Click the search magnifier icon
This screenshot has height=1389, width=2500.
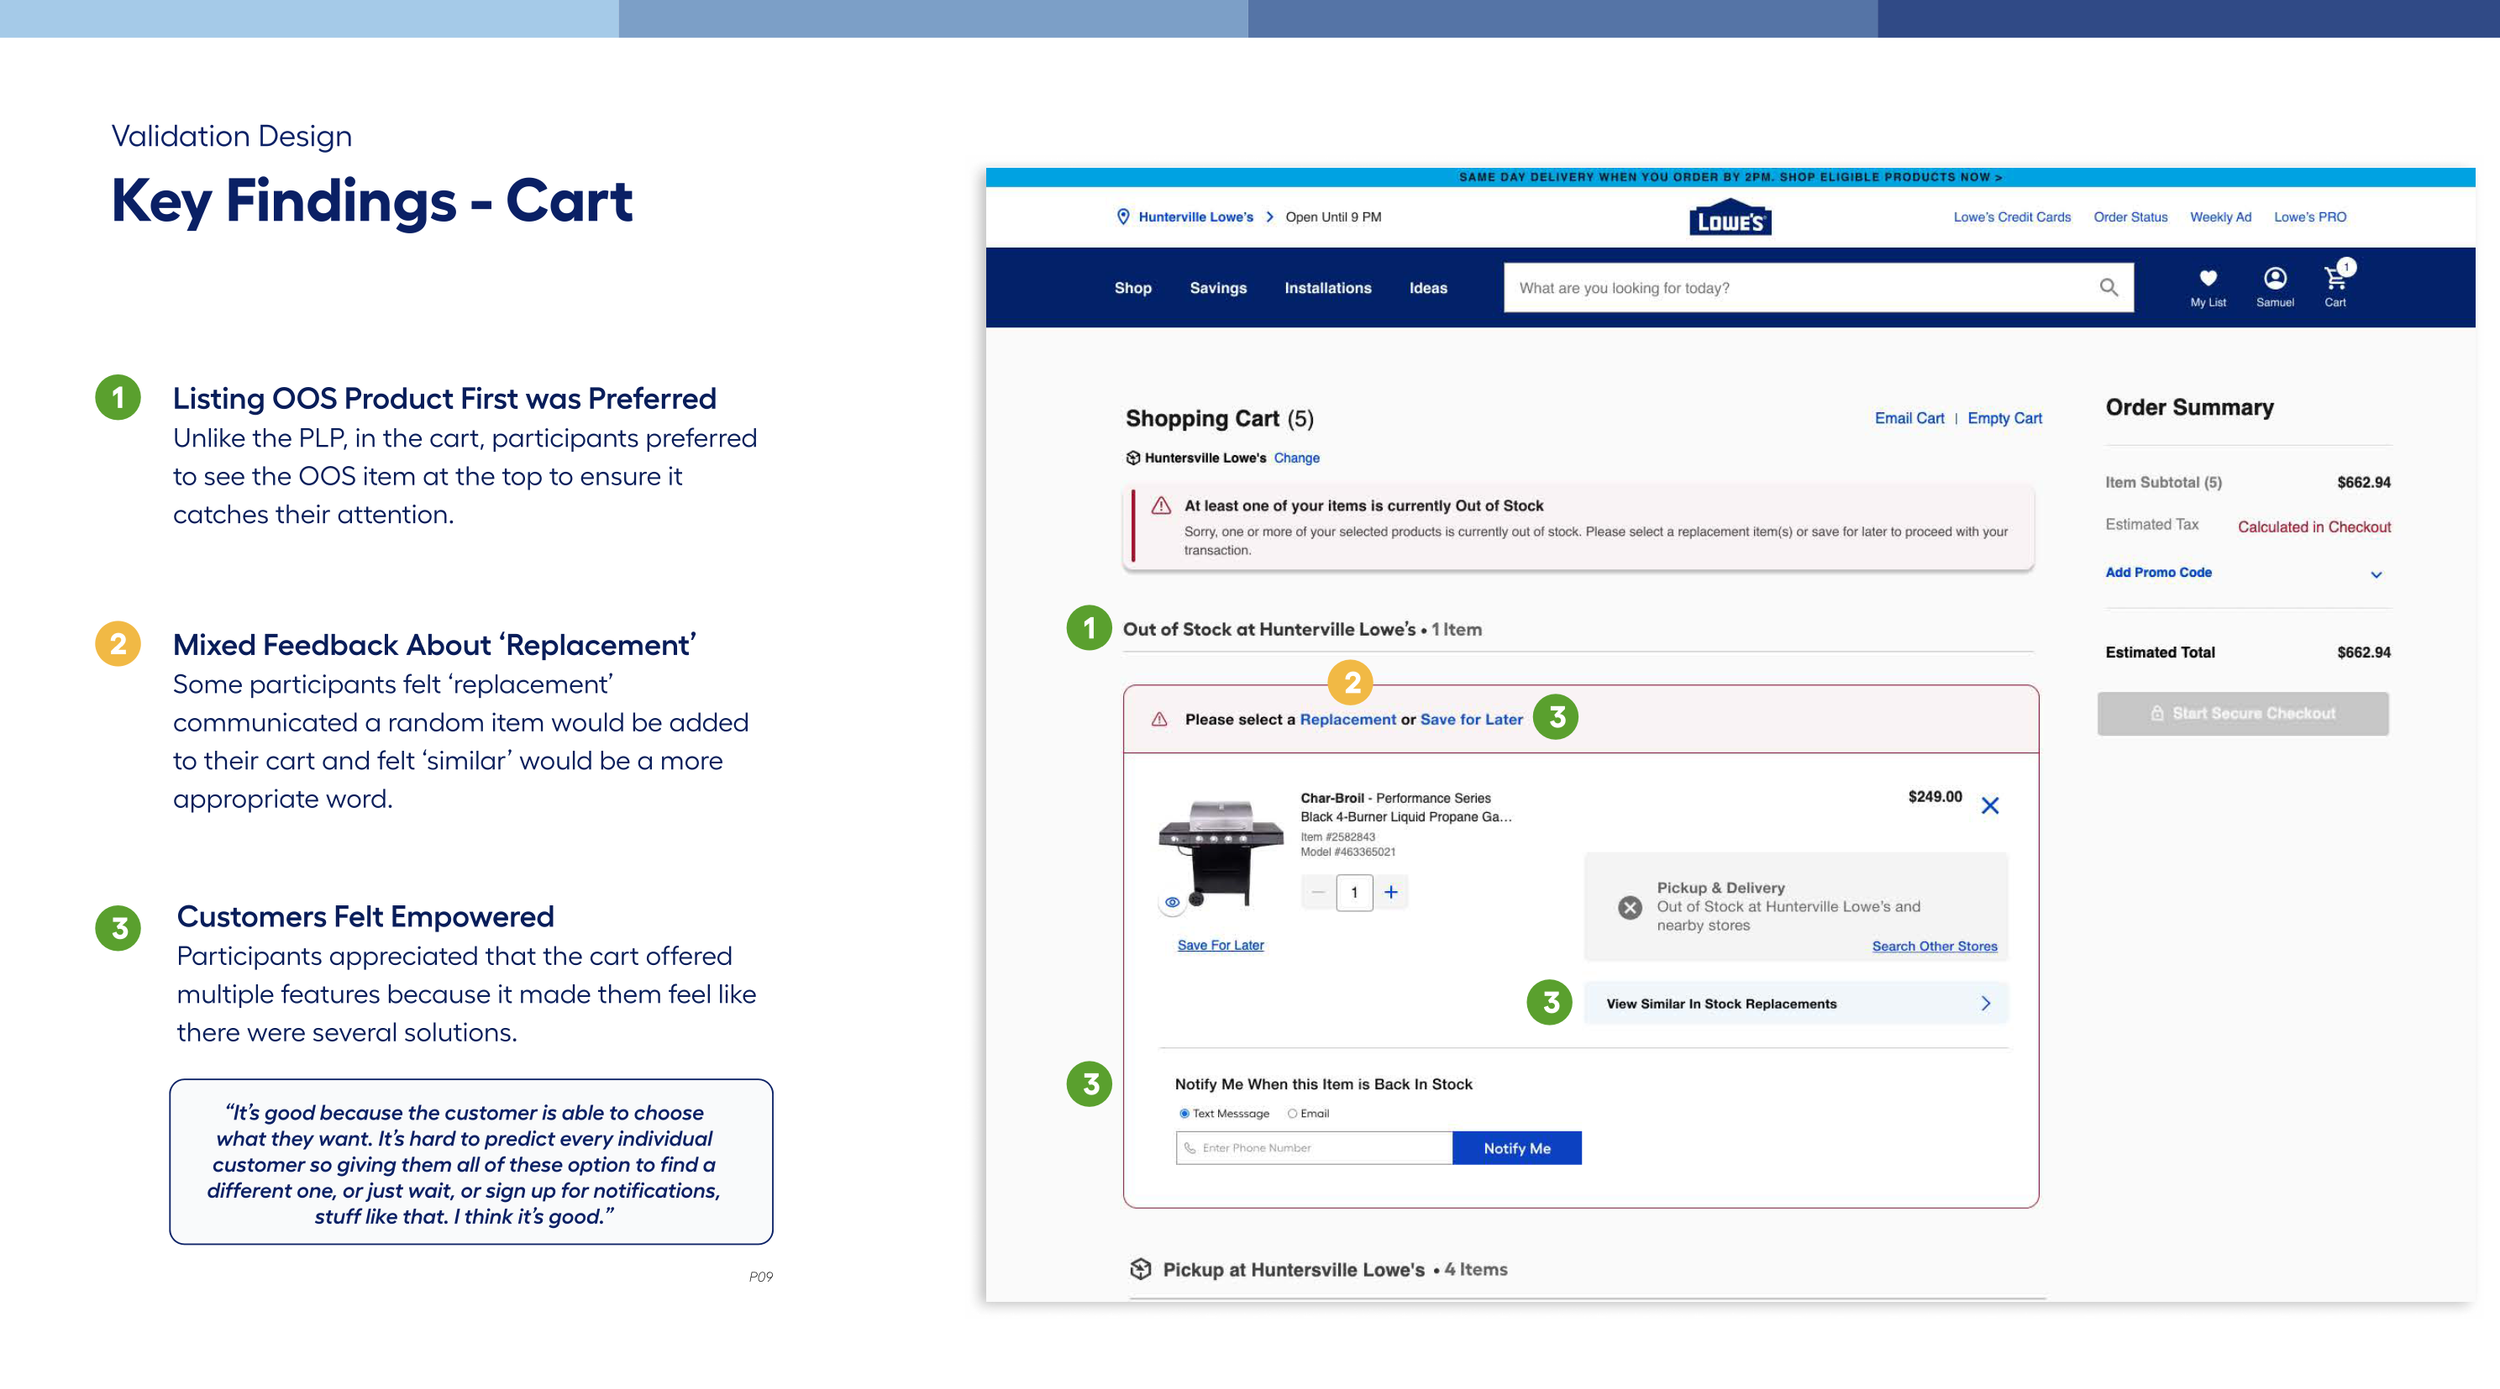[x=2108, y=288]
